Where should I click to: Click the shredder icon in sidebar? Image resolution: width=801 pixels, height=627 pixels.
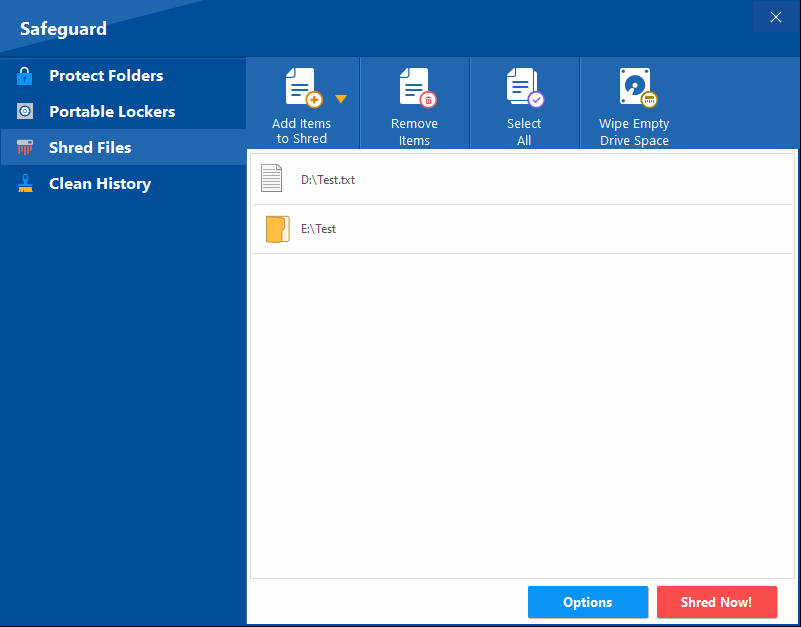25,147
